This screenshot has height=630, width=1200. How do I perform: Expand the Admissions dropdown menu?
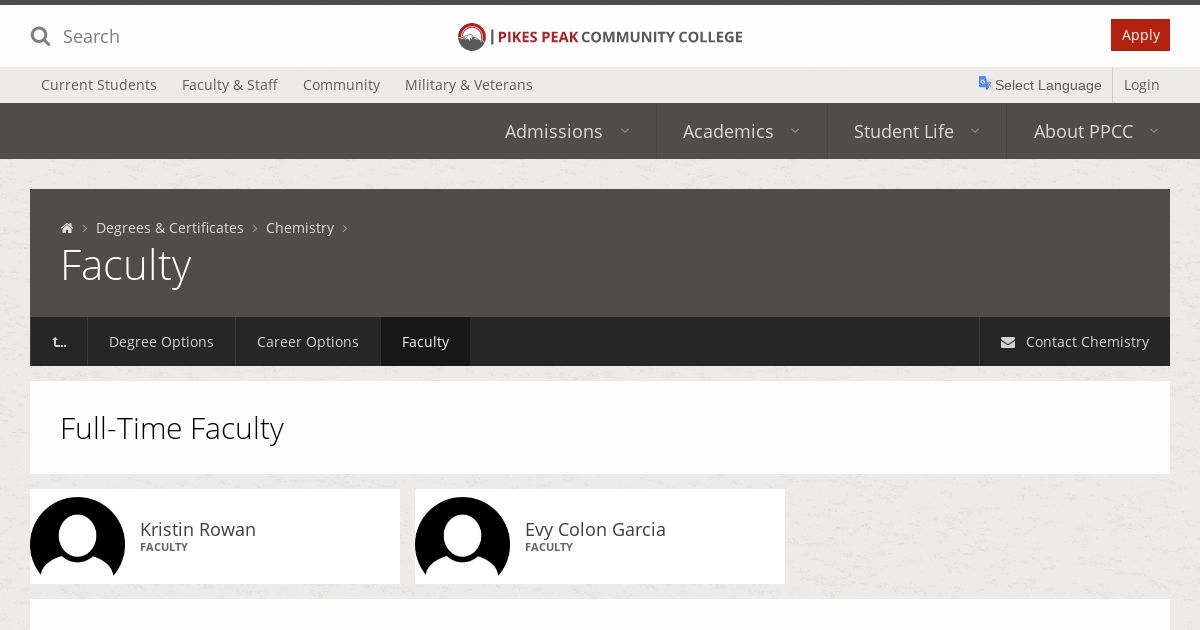568,131
